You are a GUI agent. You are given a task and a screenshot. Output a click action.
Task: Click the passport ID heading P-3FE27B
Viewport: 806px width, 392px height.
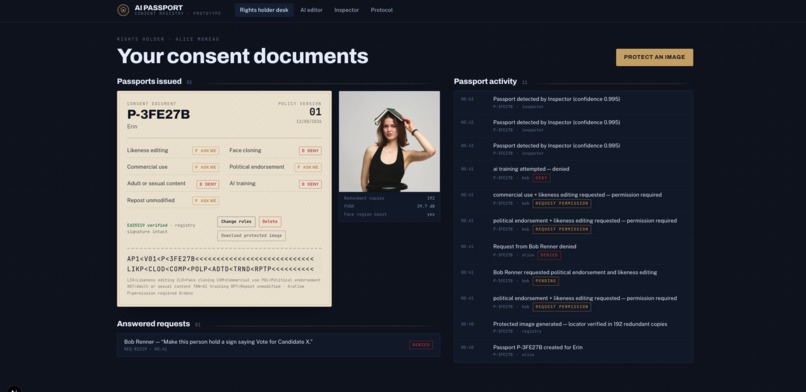point(158,114)
